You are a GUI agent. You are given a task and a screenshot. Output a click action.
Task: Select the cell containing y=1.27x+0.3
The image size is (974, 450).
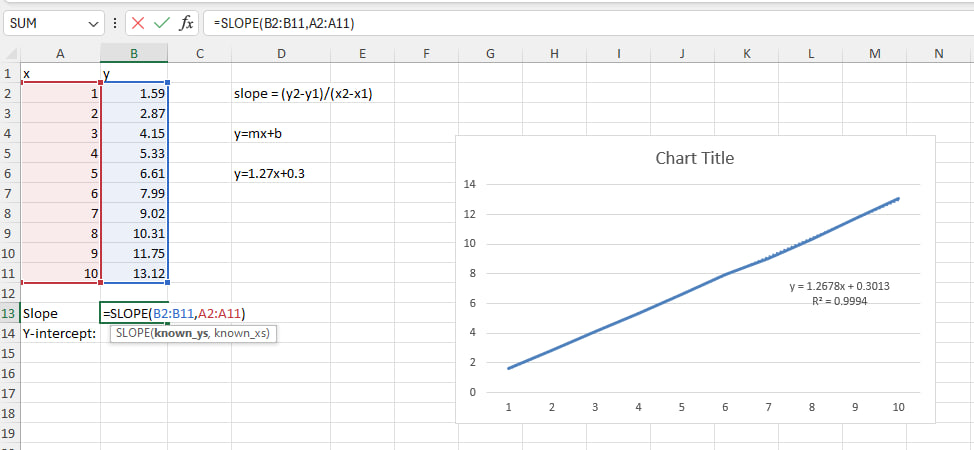(x=269, y=173)
